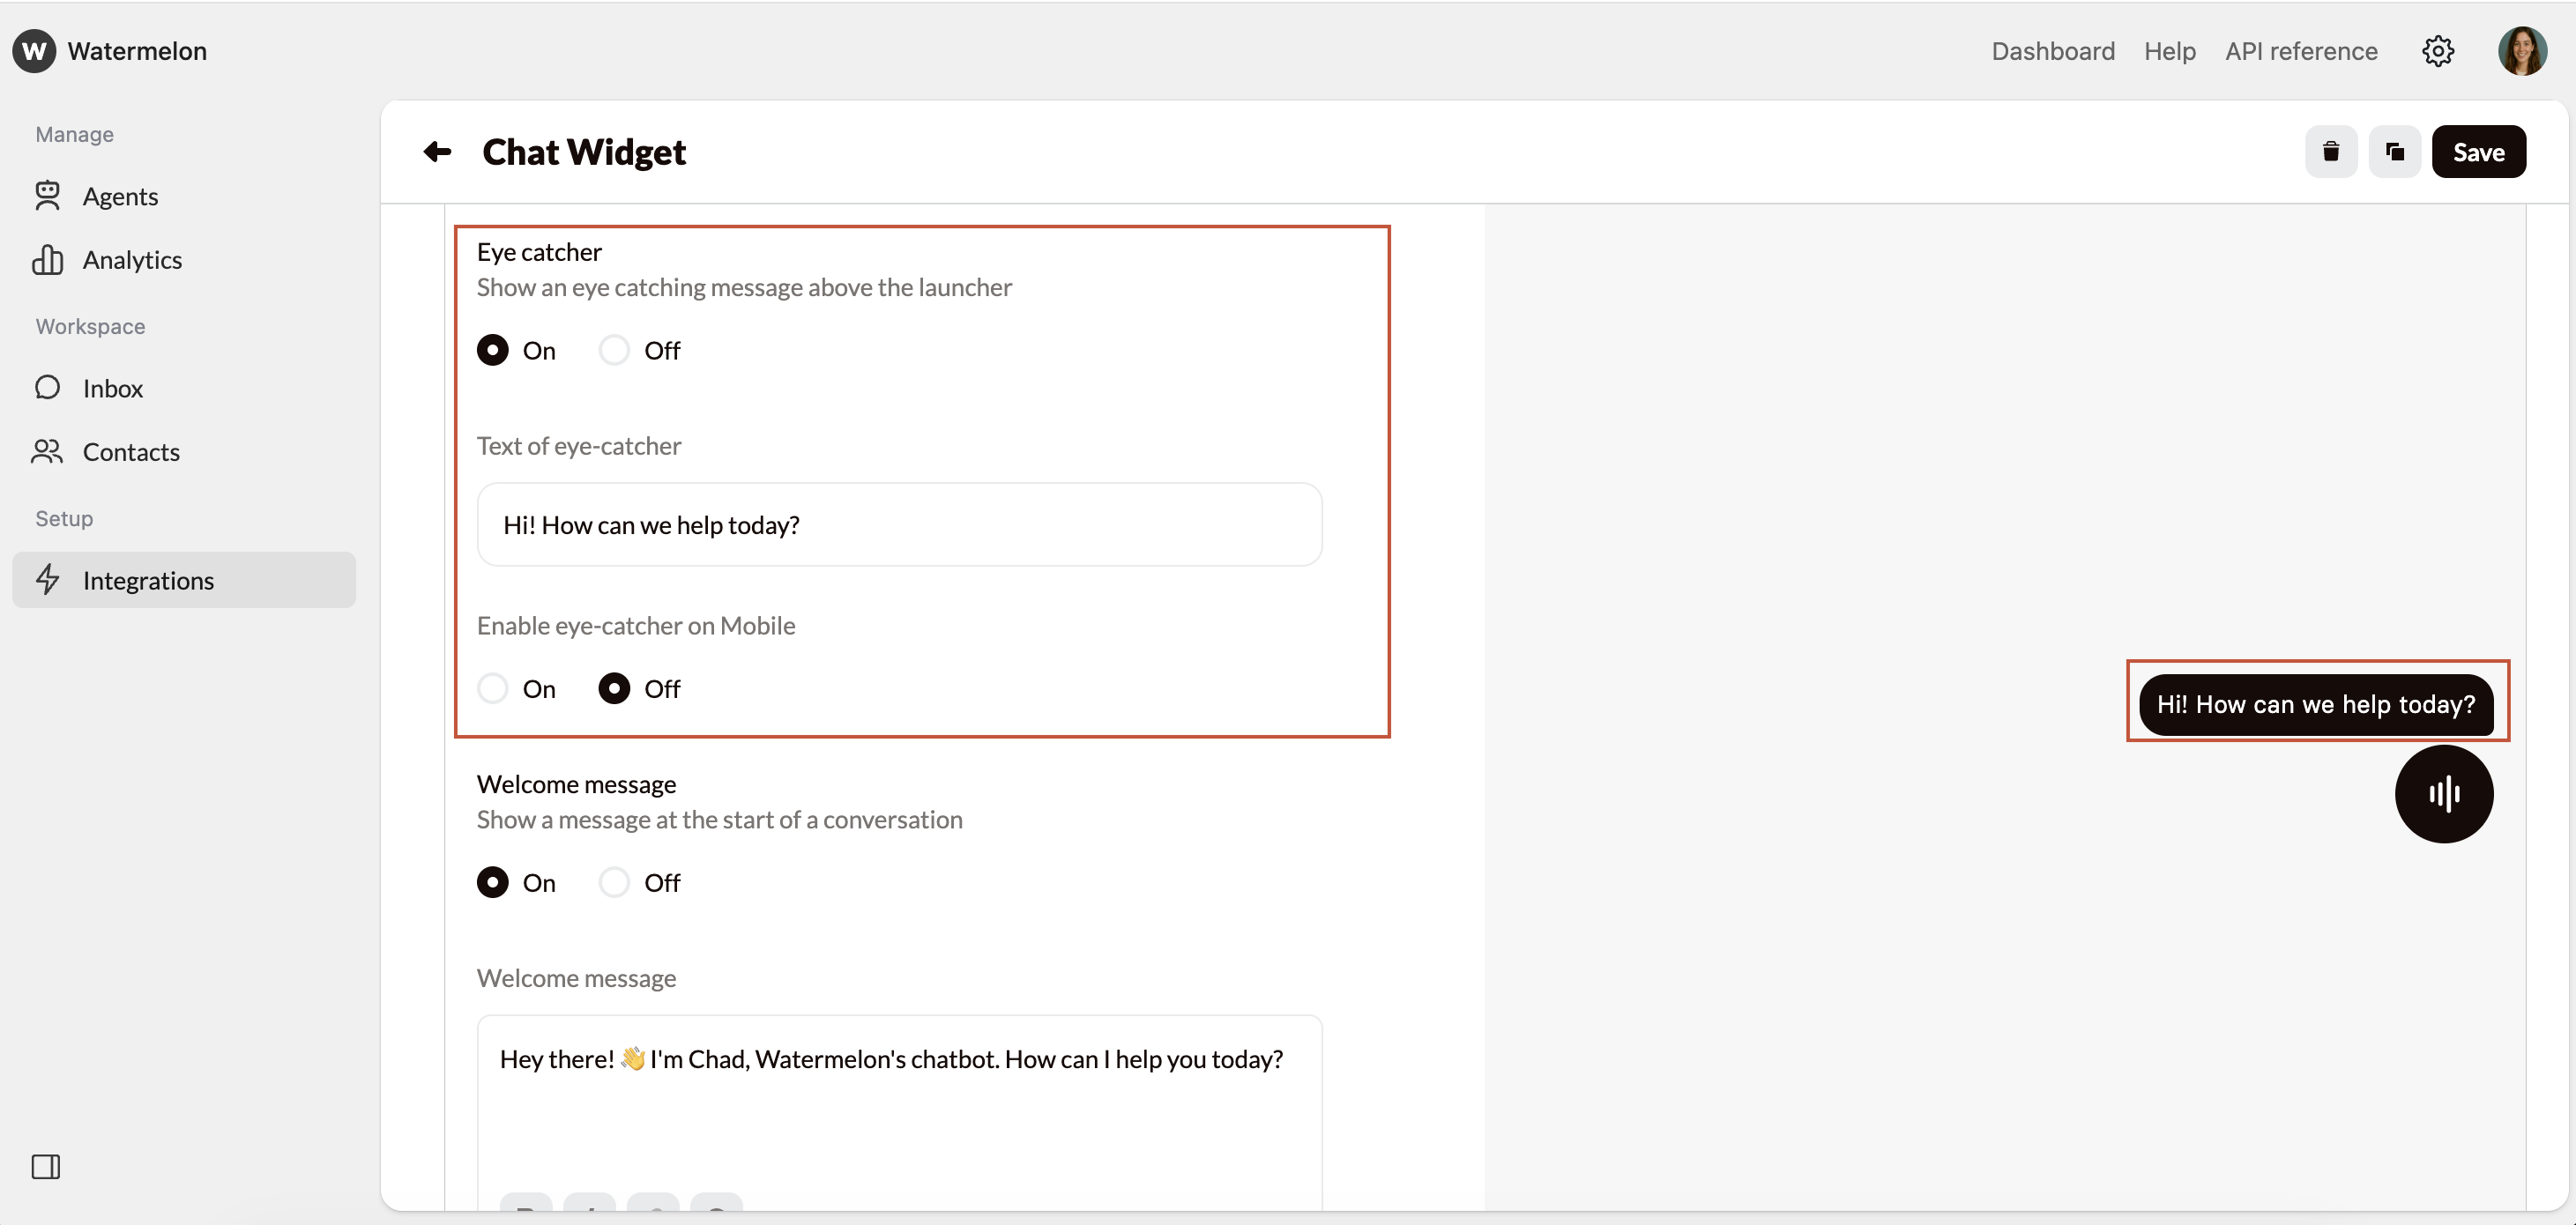The height and width of the screenshot is (1225, 2576).
Task: Open Agents in the sidebar
Action: pyautogui.click(x=120, y=197)
